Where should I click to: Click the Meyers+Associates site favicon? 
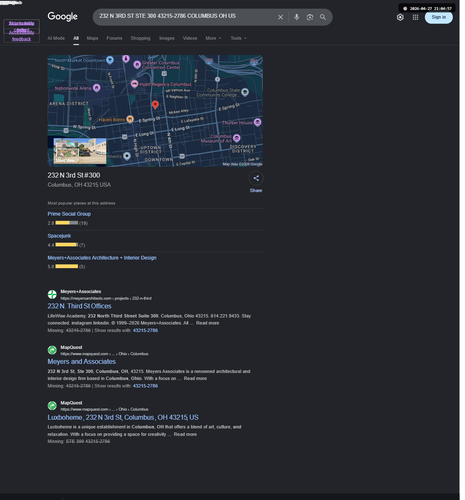(x=53, y=294)
